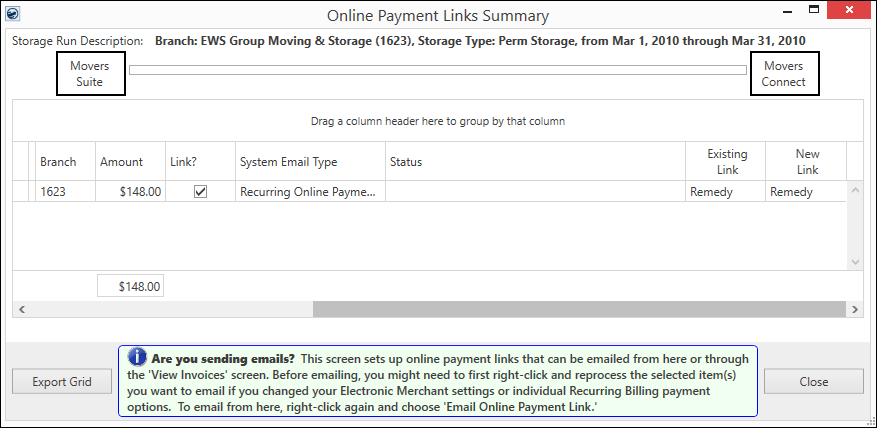Select the $148.00 amount cell in the row

(x=130, y=192)
